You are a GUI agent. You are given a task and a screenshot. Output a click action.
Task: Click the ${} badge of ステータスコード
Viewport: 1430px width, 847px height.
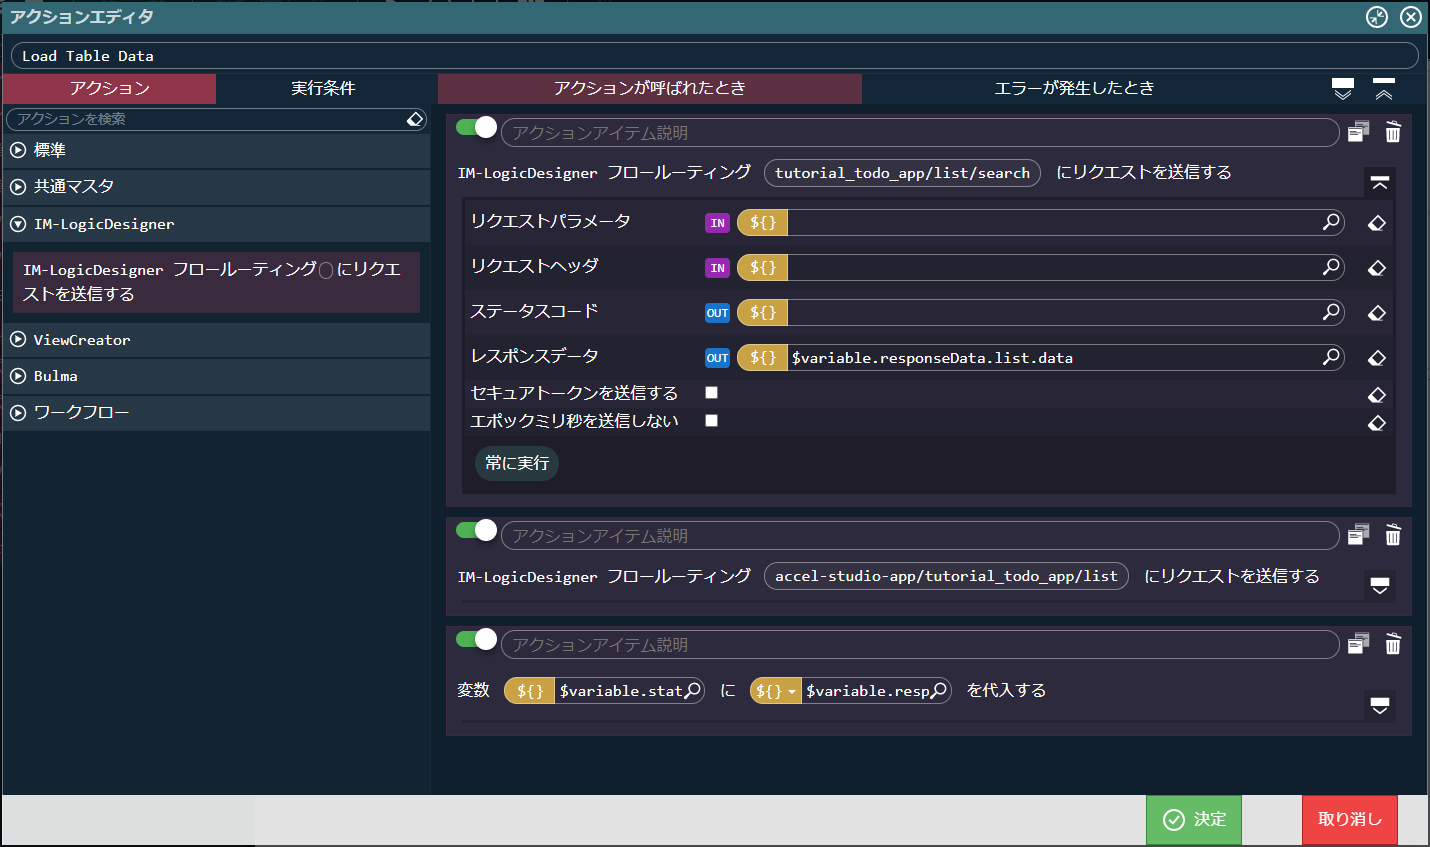[x=763, y=312]
